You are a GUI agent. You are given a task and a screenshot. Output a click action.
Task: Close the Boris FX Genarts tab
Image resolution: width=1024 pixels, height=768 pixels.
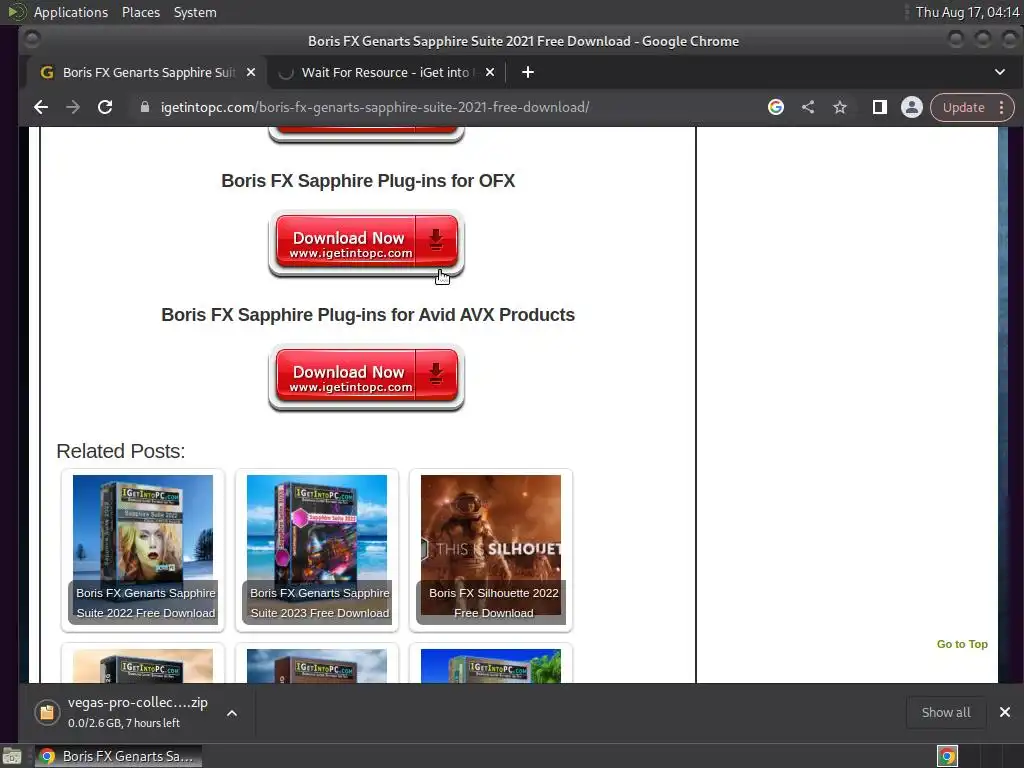[x=251, y=72]
